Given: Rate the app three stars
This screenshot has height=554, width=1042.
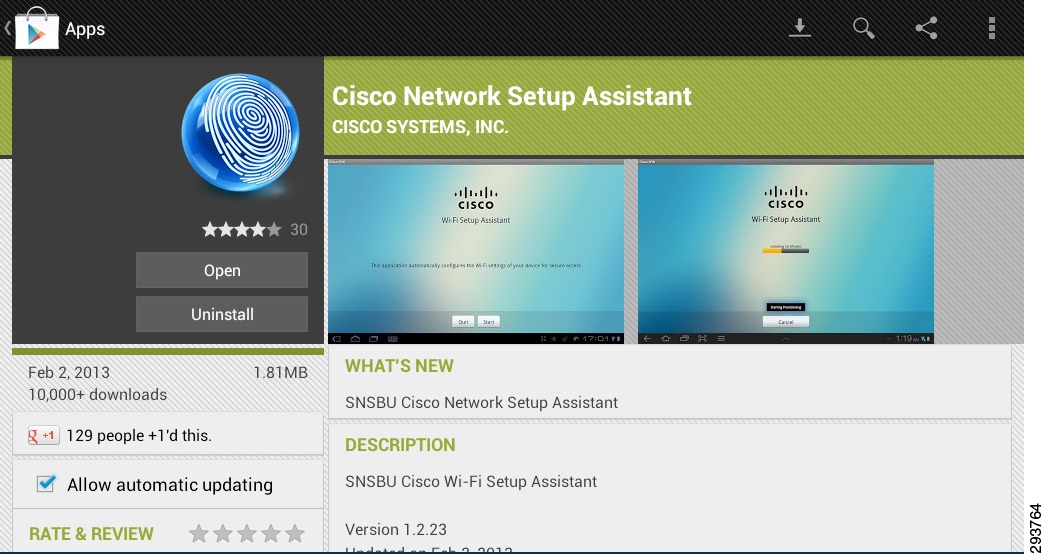Looking at the screenshot, I should tap(247, 533).
